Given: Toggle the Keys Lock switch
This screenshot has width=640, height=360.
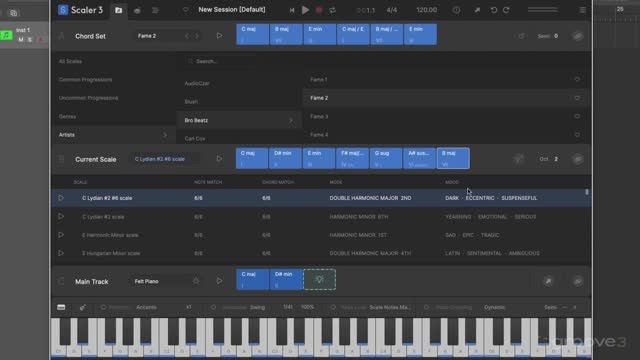Looking at the screenshot, I should coord(333,307).
